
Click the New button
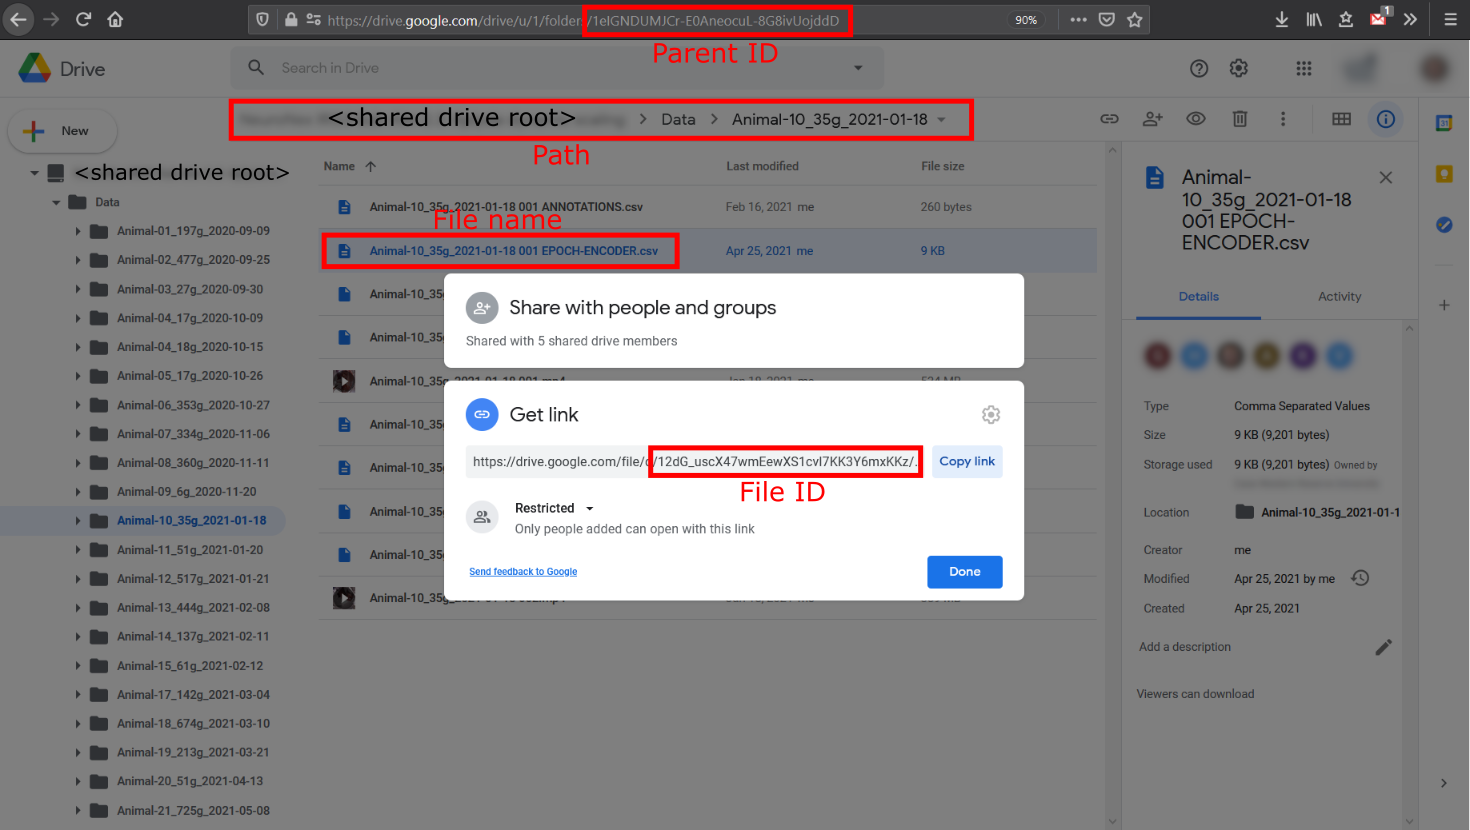click(62, 131)
